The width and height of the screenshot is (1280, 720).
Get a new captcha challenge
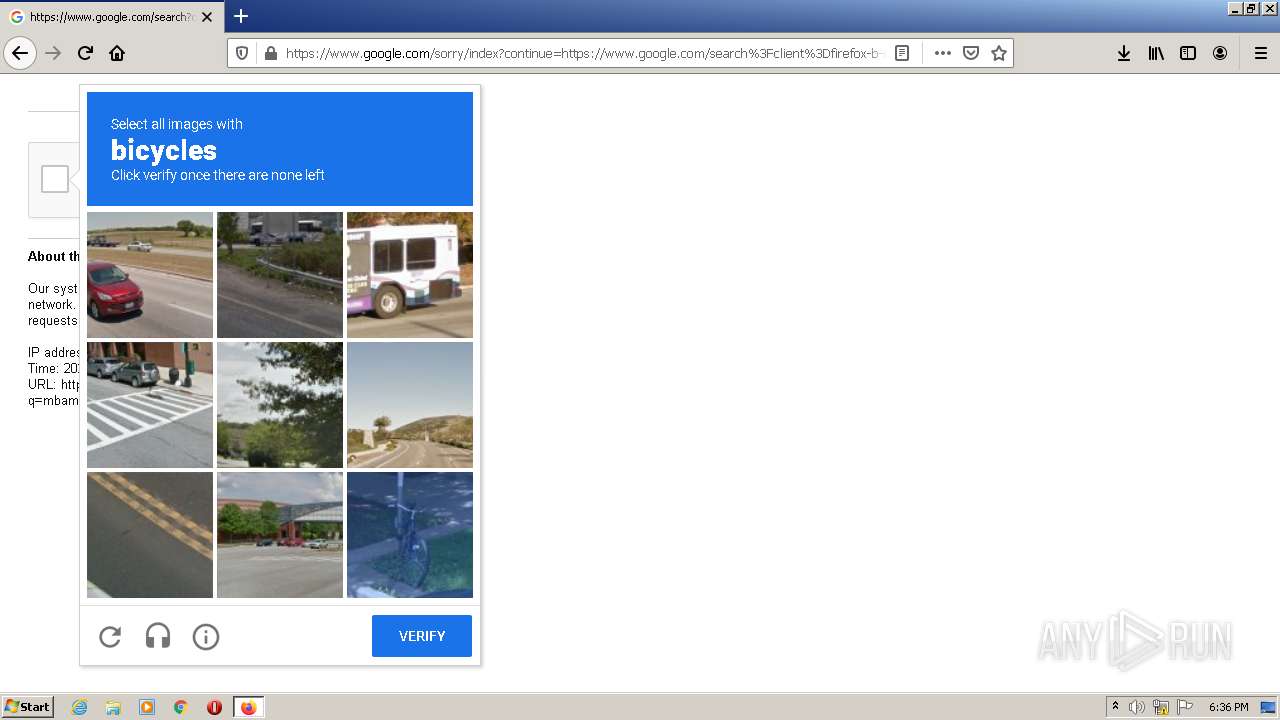(110, 636)
